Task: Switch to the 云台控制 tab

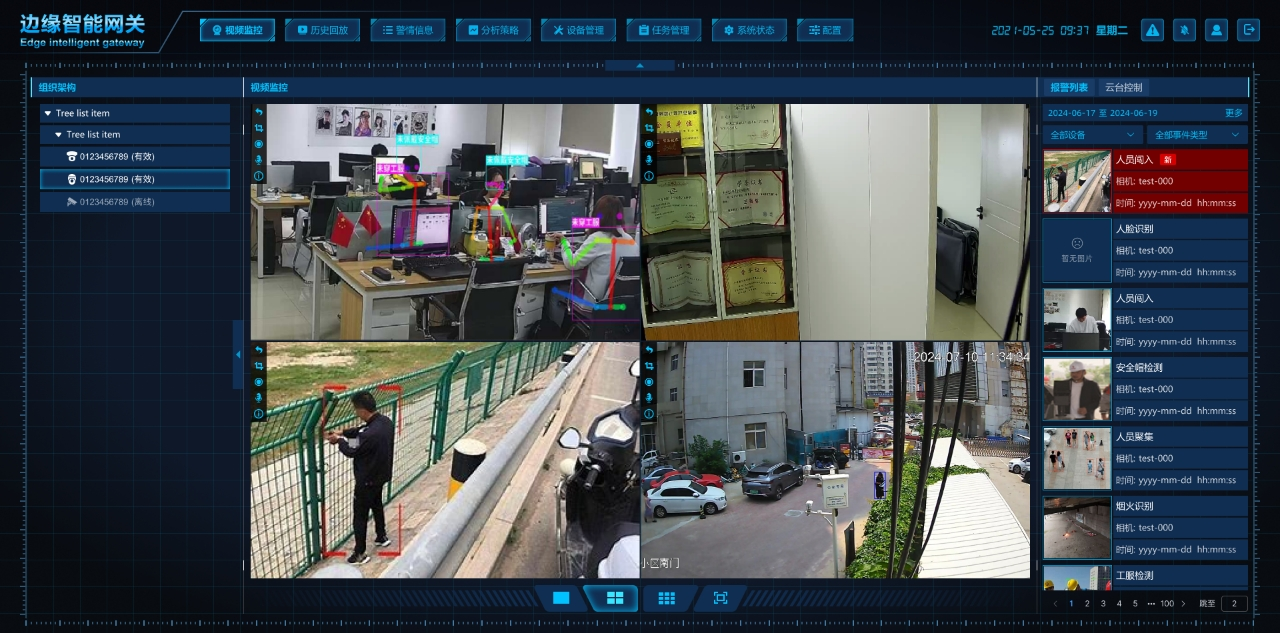Action: pos(1123,88)
